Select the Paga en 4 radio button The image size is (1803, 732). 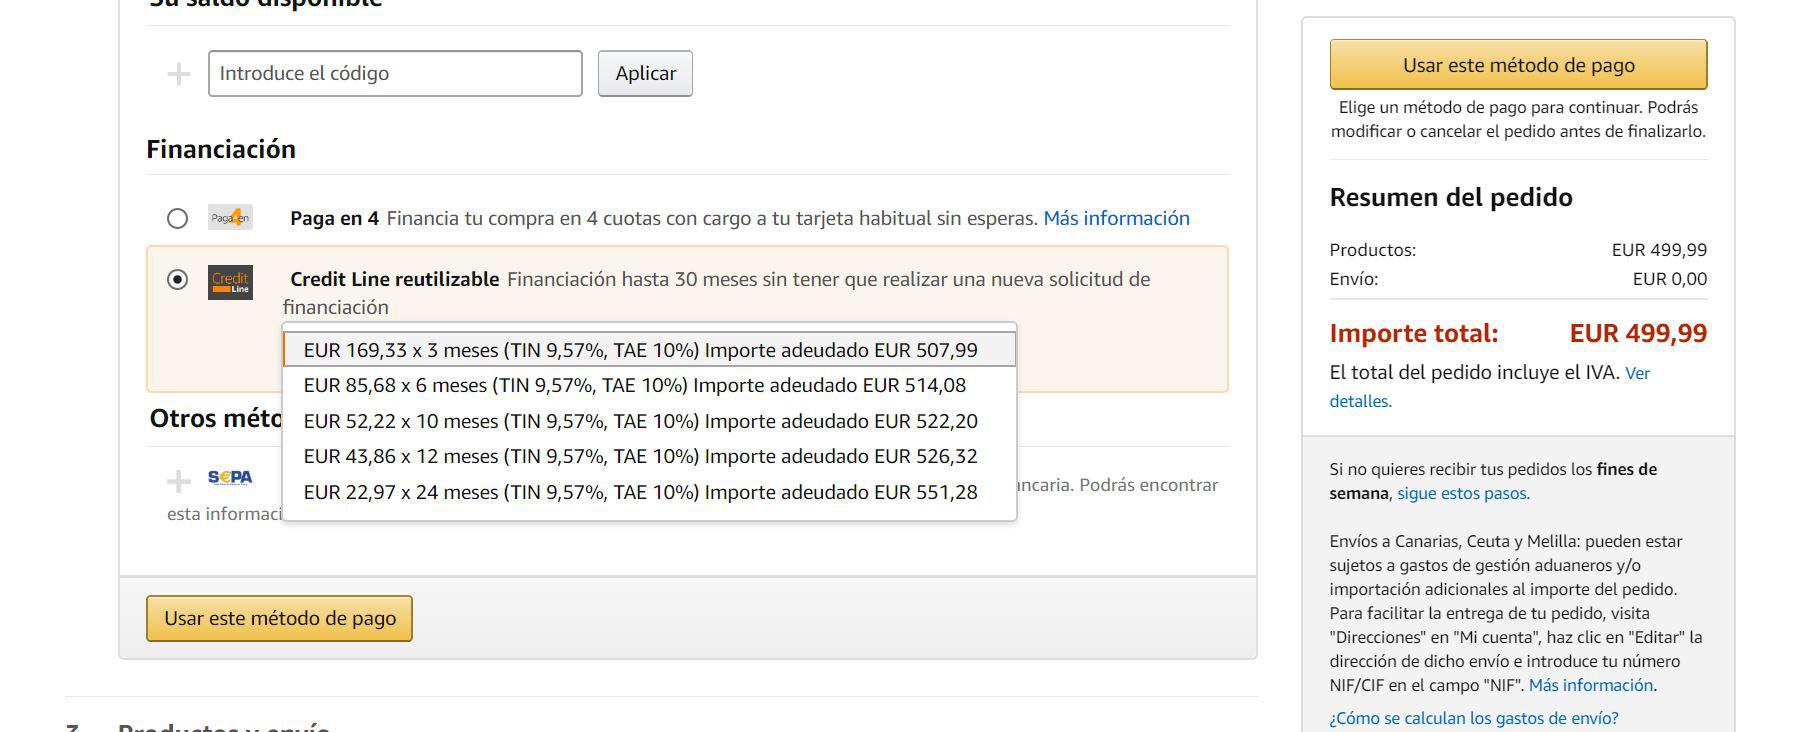(x=177, y=218)
